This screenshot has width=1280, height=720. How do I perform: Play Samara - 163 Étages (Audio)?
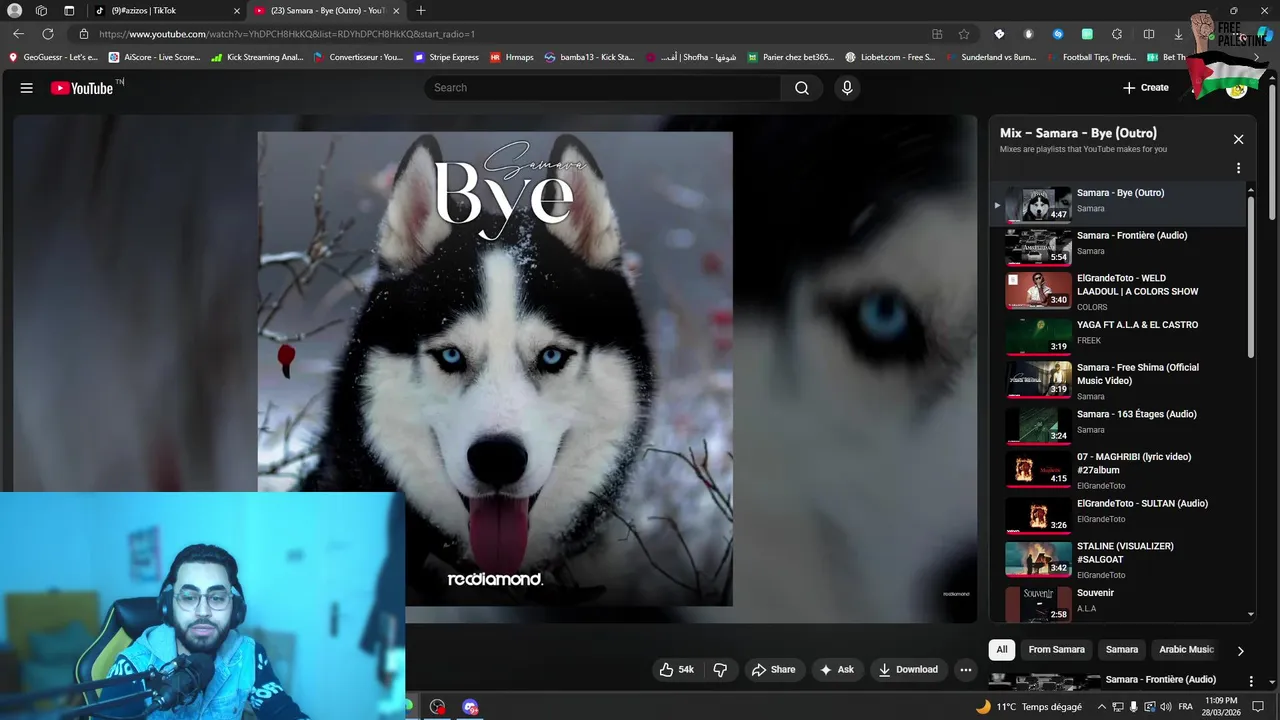point(1118,424)
